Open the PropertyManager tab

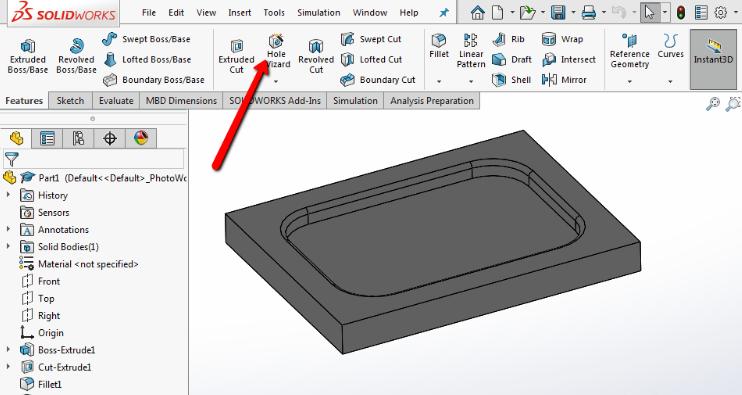(x=47, y=139)
